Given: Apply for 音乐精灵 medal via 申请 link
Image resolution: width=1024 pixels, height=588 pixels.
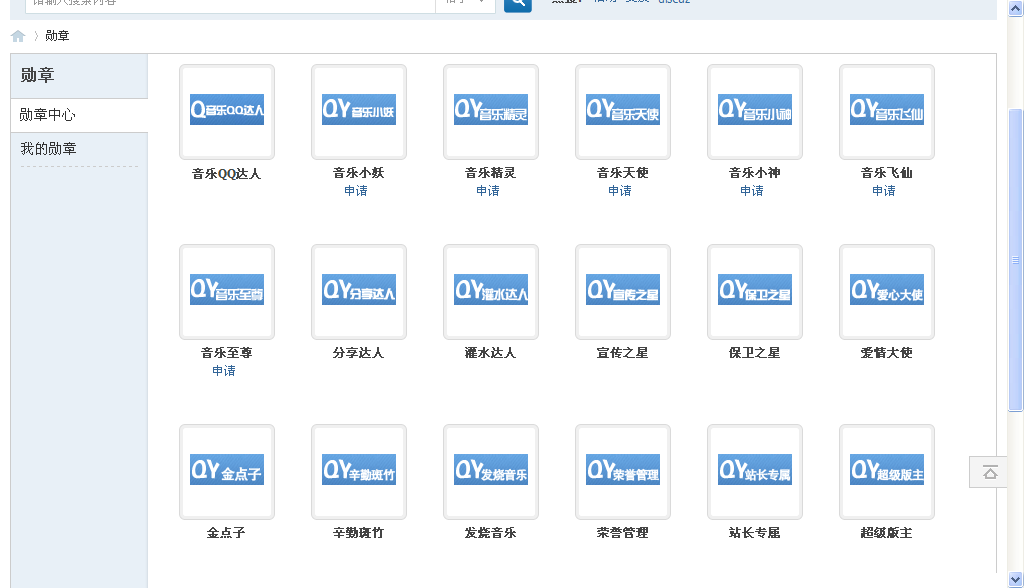Looking at the screenshot, I should [x=488, y=191].
